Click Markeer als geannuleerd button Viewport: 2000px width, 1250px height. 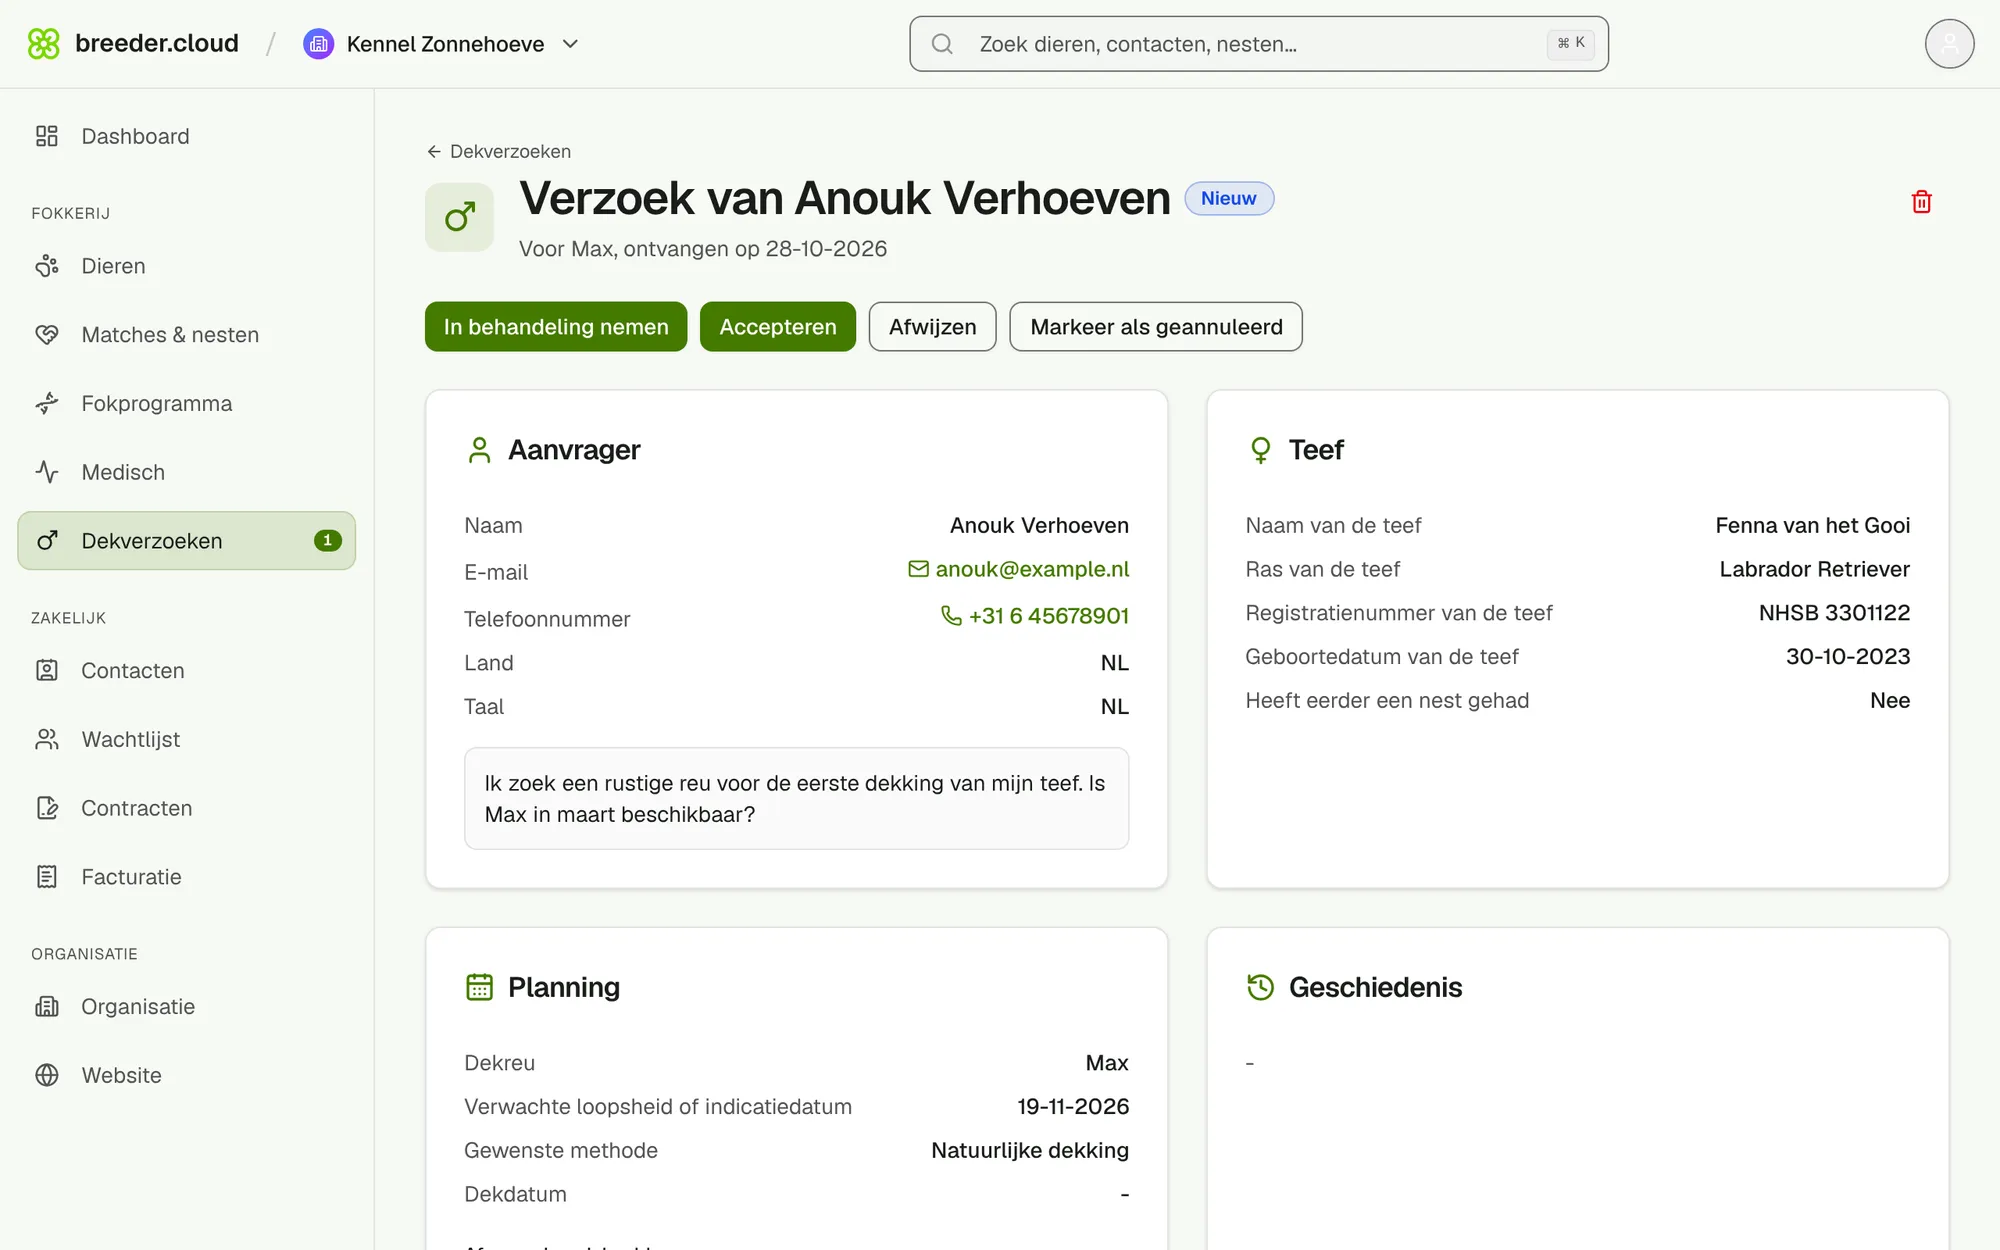point(1156,327)
